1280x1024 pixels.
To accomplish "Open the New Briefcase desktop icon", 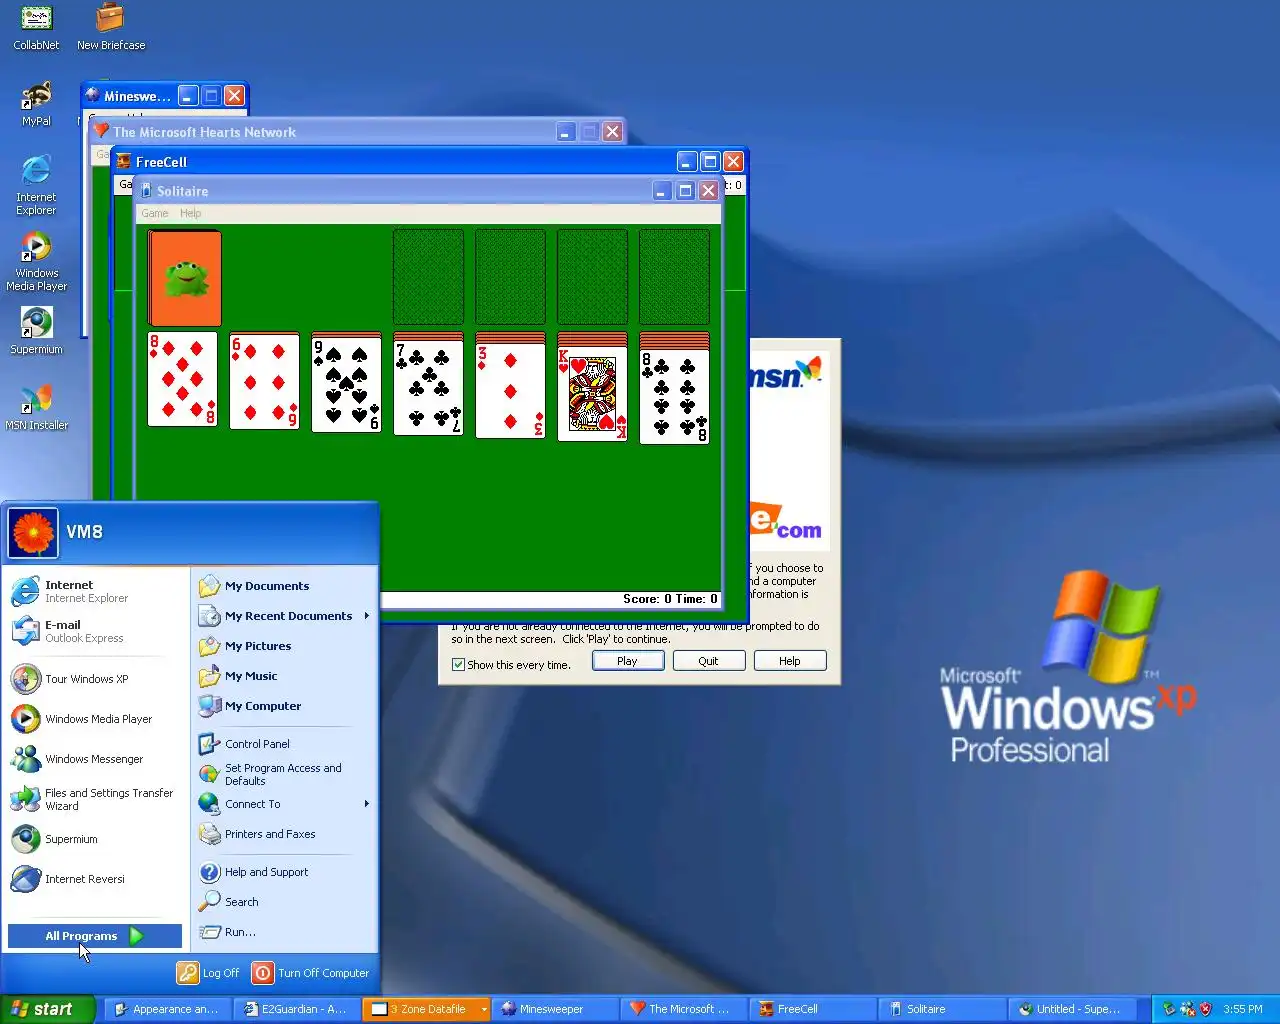I will (x=111, y=27).
